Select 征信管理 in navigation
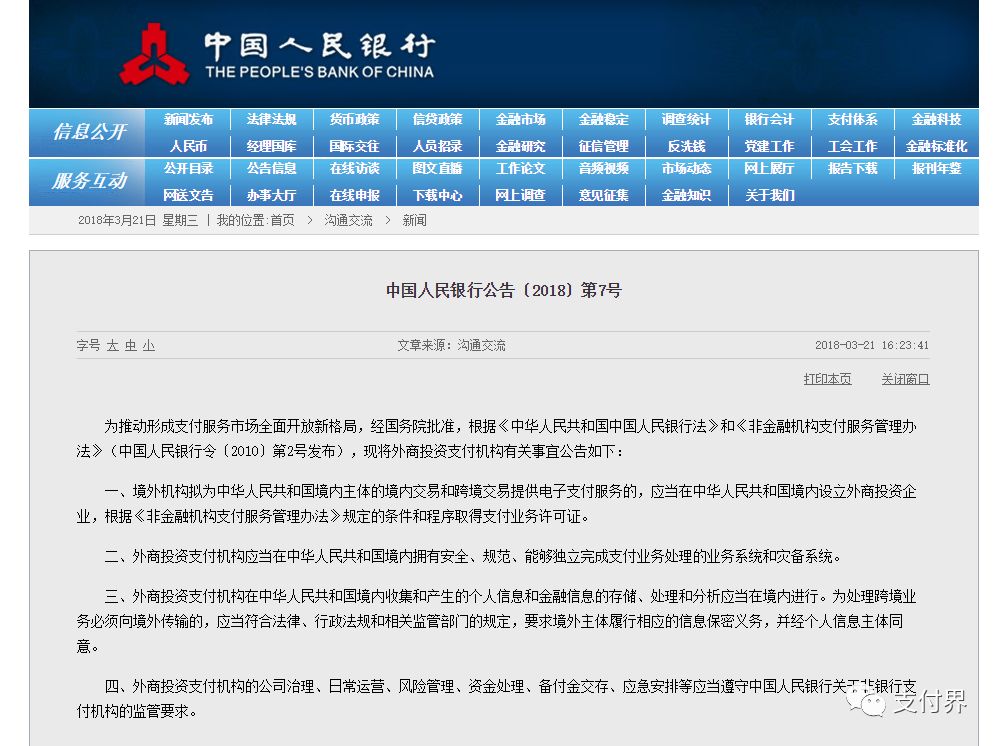The width and height of the screenshot is (1000, 746). pyautogui.click(x=603, y=146)
